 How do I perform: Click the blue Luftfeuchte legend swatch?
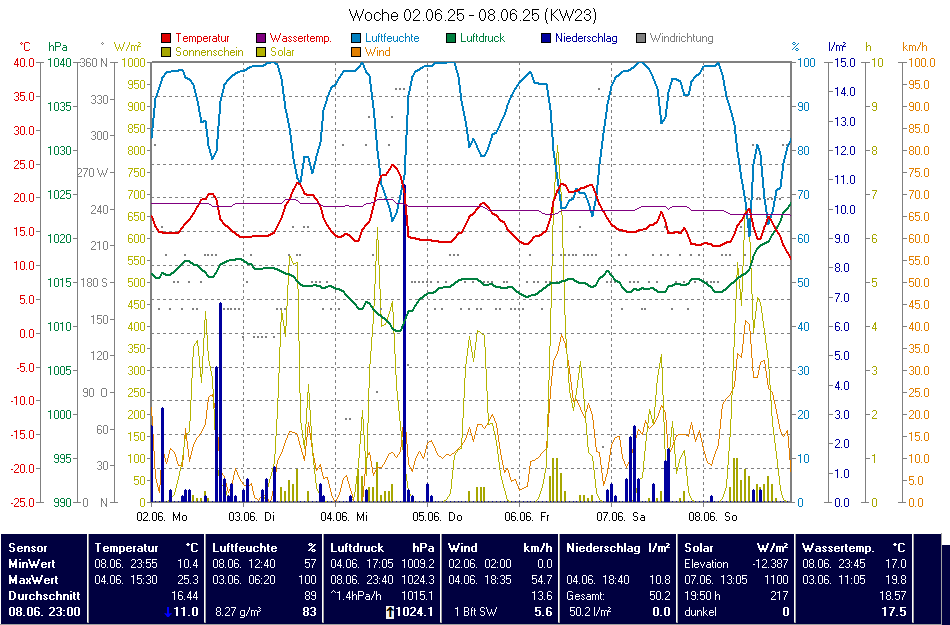[x=356, y=38]
